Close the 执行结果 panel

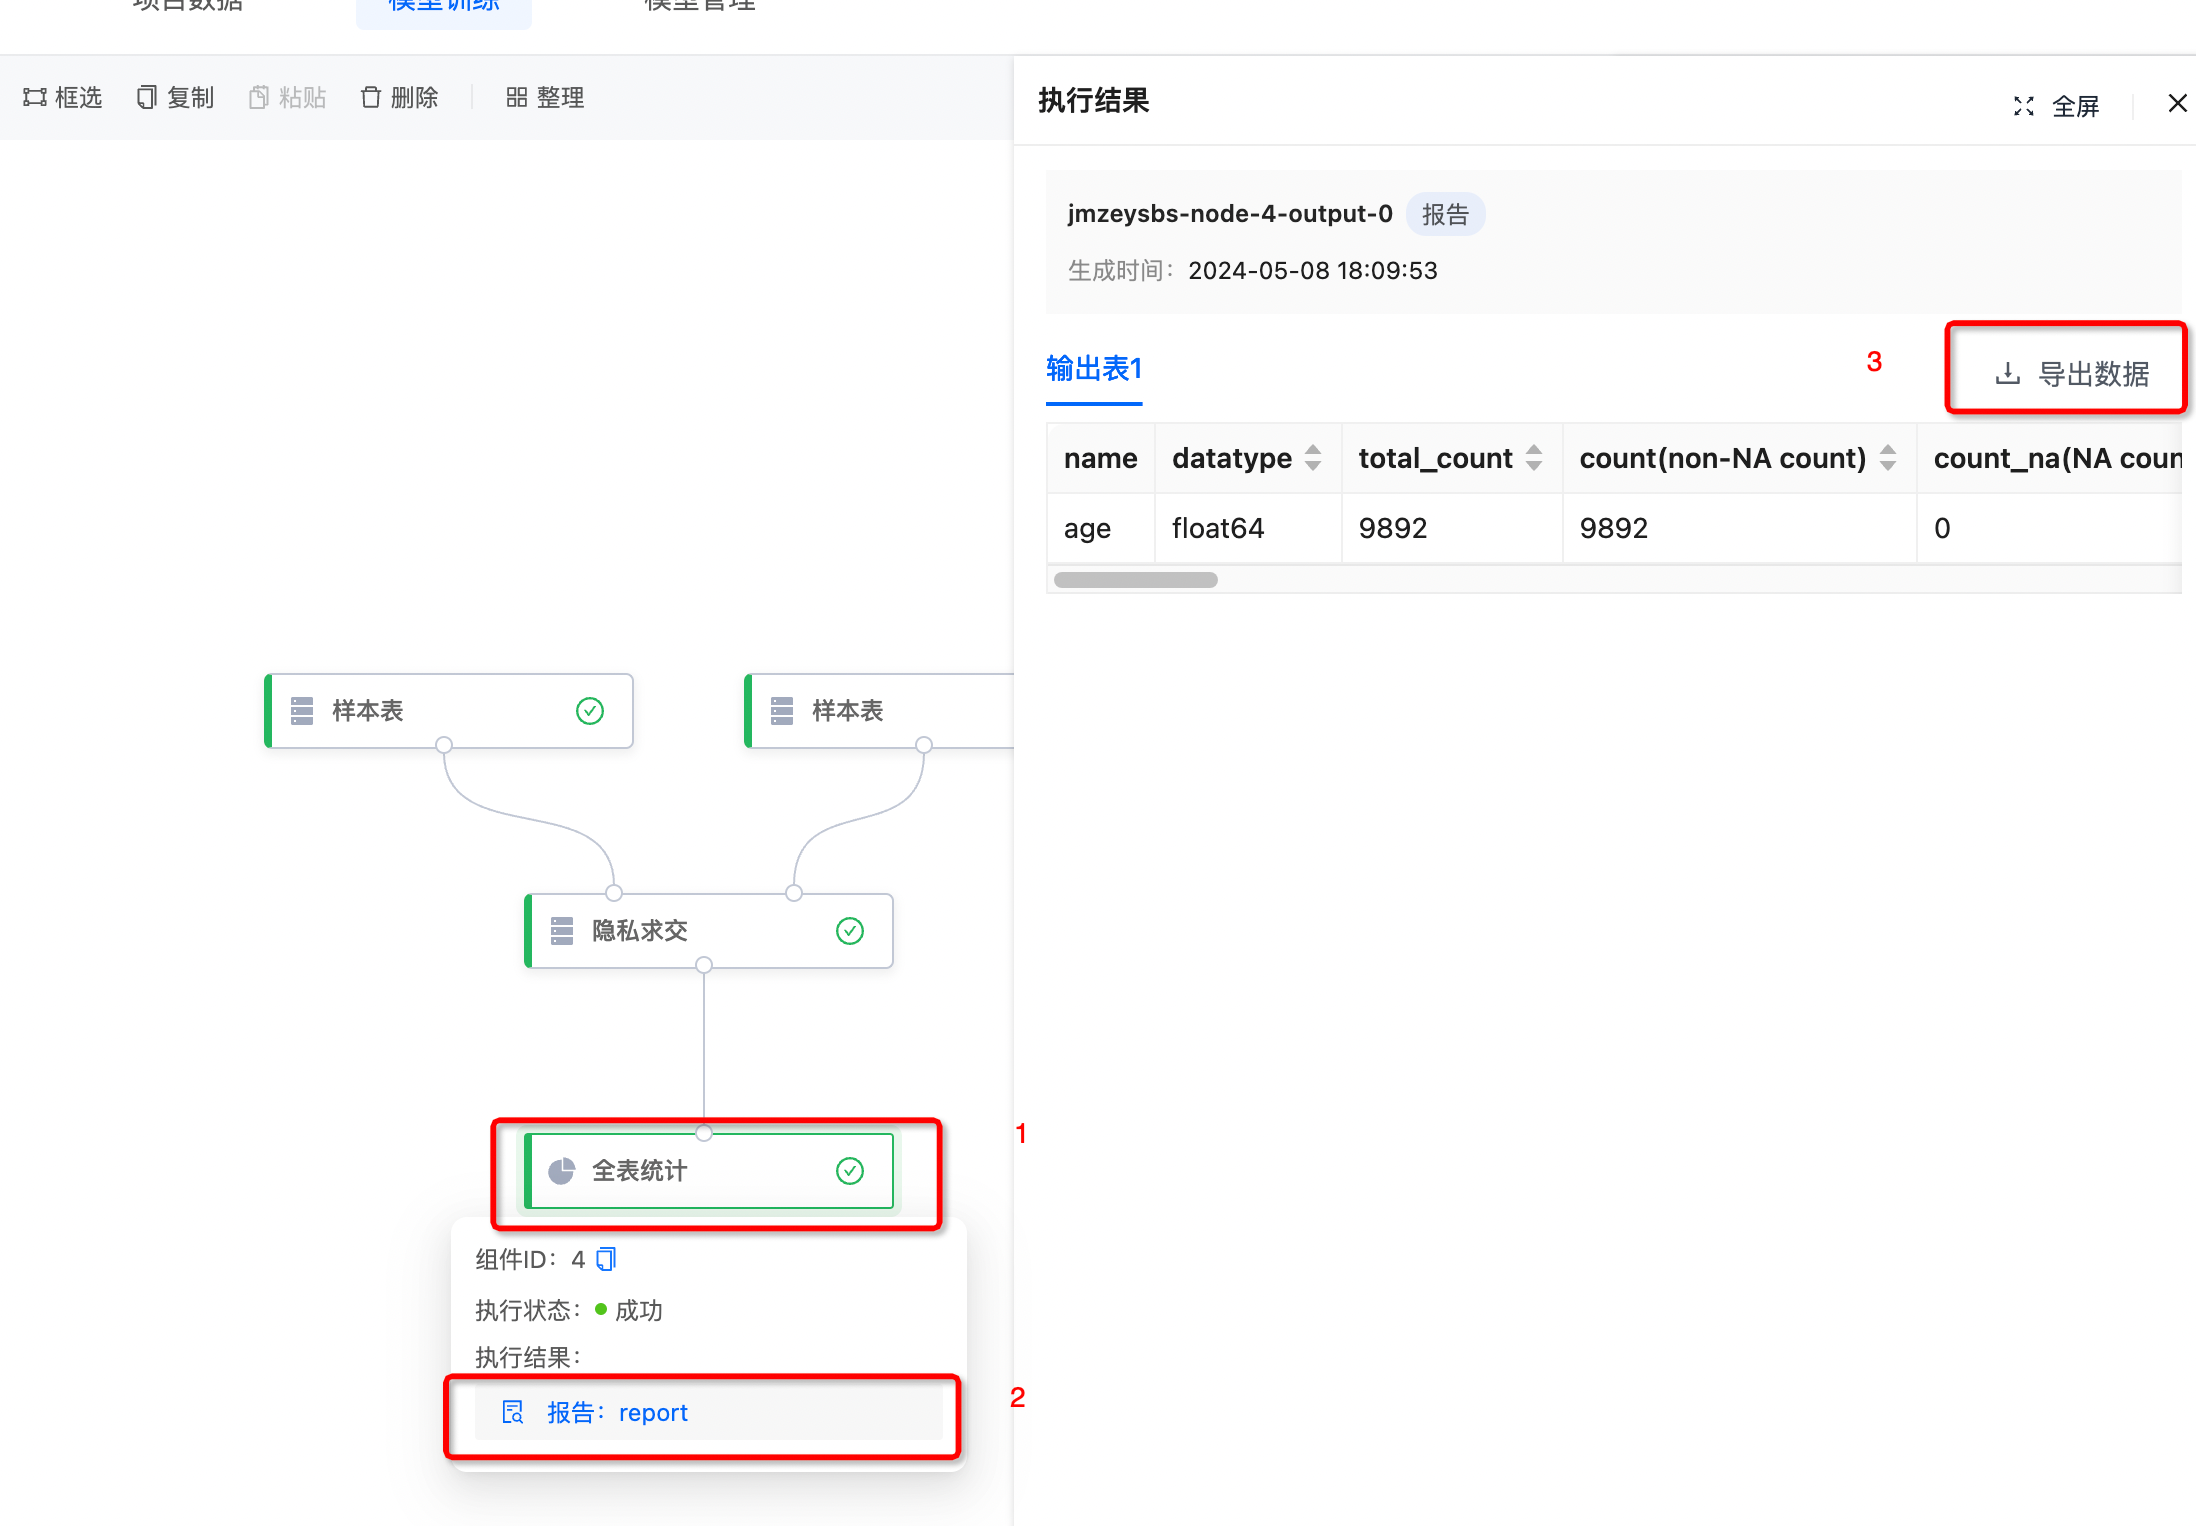[2177, 103]
